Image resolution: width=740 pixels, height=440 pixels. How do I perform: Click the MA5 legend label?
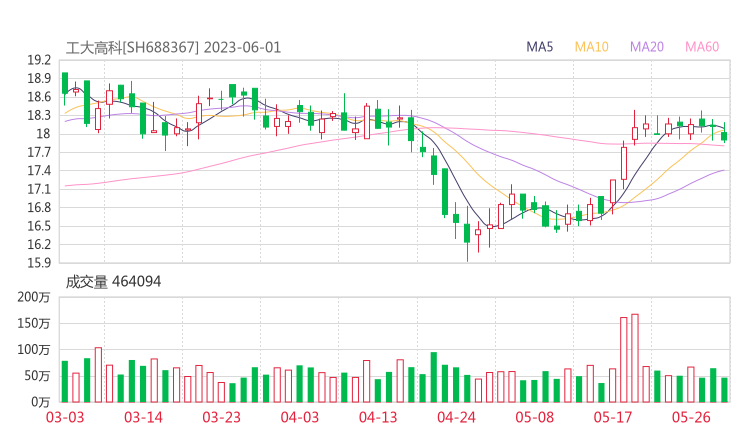click(x=539, y=47)
